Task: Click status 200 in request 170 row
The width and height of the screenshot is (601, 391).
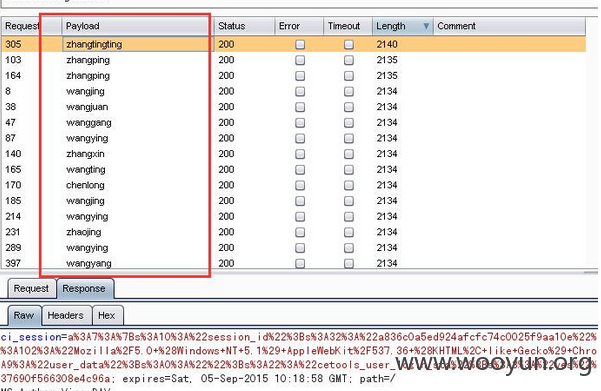Action: 226,185
